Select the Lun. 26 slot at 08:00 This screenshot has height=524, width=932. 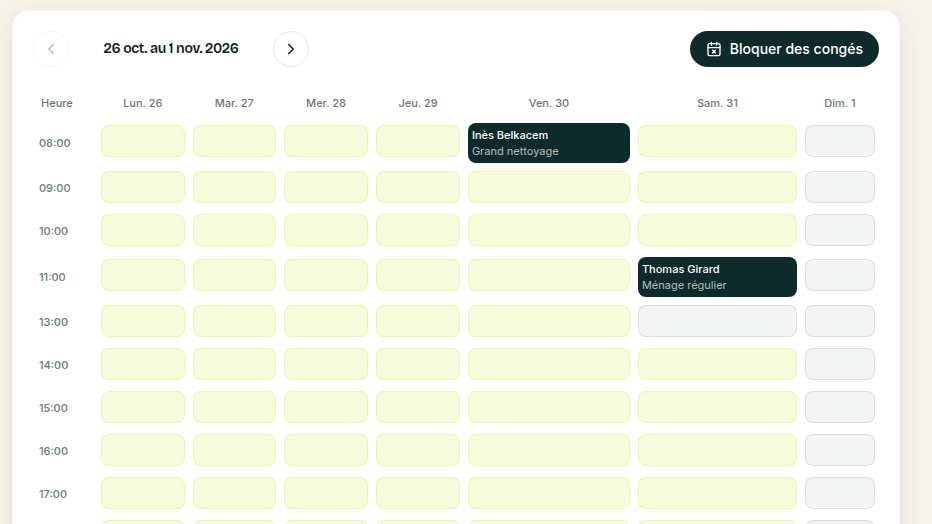pos(143,141)
